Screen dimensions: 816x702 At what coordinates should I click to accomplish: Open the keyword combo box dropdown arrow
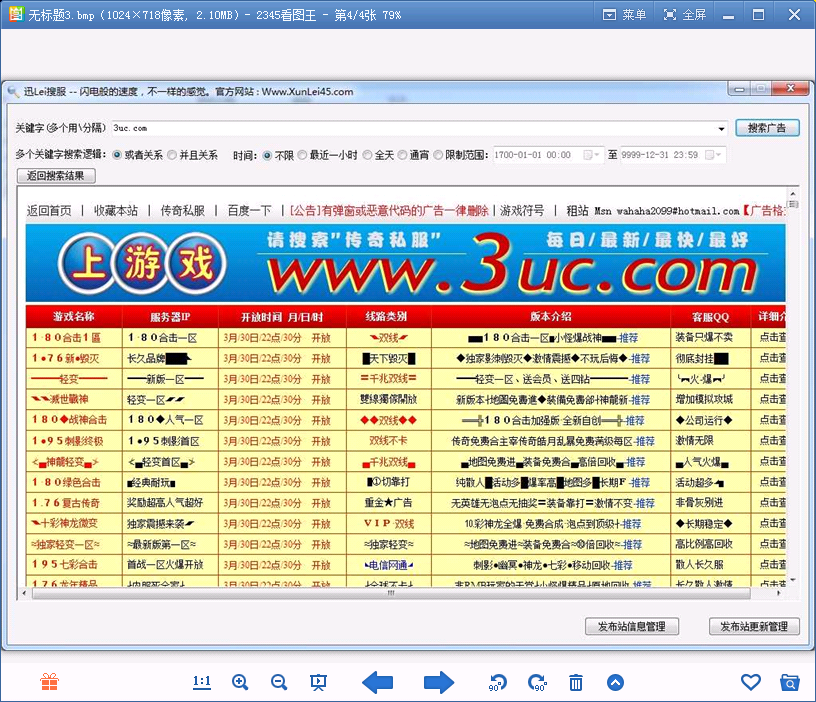tap(721, 129)
